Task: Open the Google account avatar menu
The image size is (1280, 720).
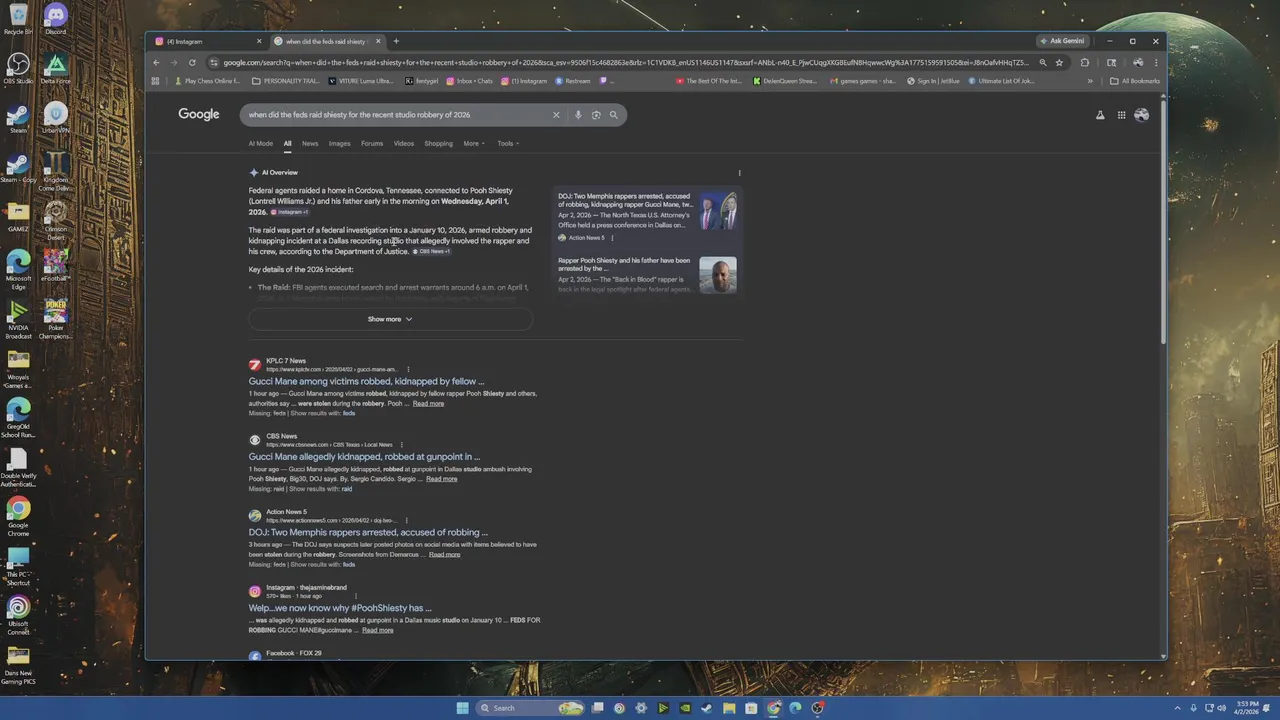Action: tap(1141, 115)
